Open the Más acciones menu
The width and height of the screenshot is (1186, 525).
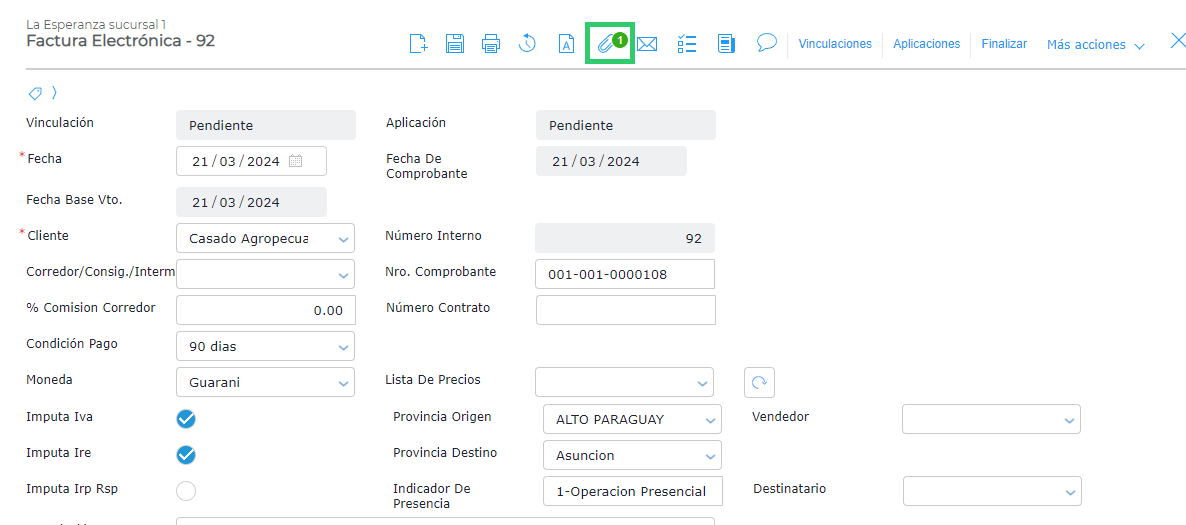click(1095, 45)
